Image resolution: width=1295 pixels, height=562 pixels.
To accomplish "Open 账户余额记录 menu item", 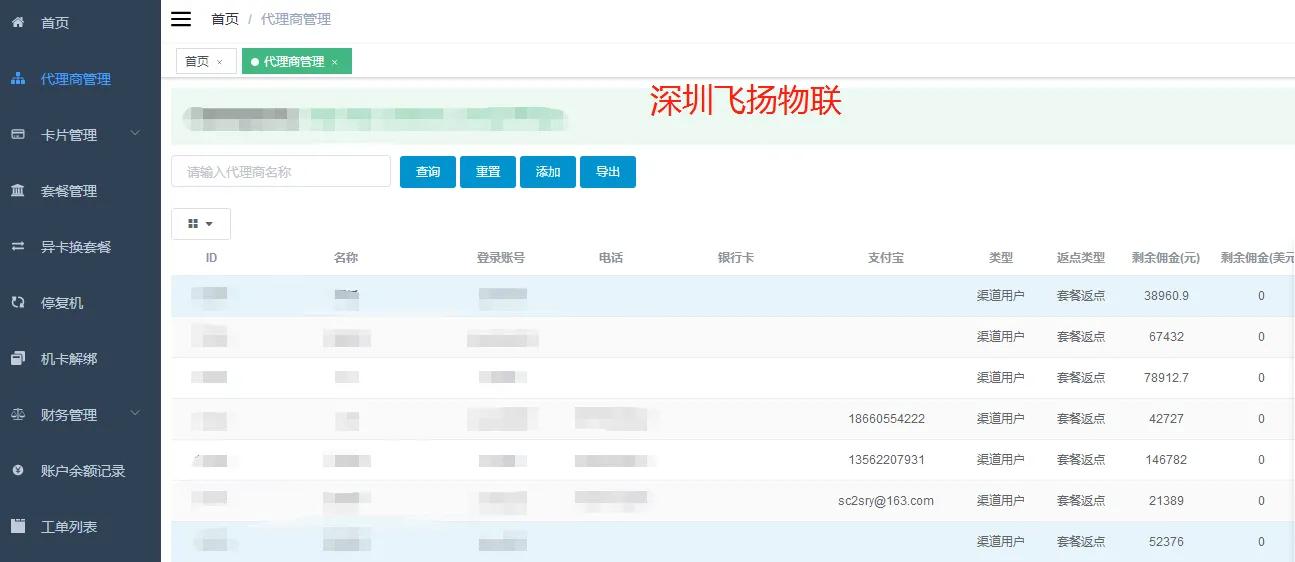I will tap(83, 471).
